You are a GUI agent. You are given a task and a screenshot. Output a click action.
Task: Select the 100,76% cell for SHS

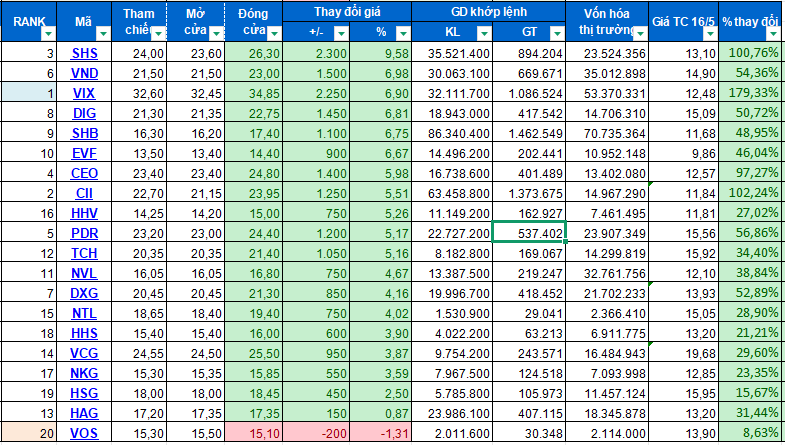point(751,53)
